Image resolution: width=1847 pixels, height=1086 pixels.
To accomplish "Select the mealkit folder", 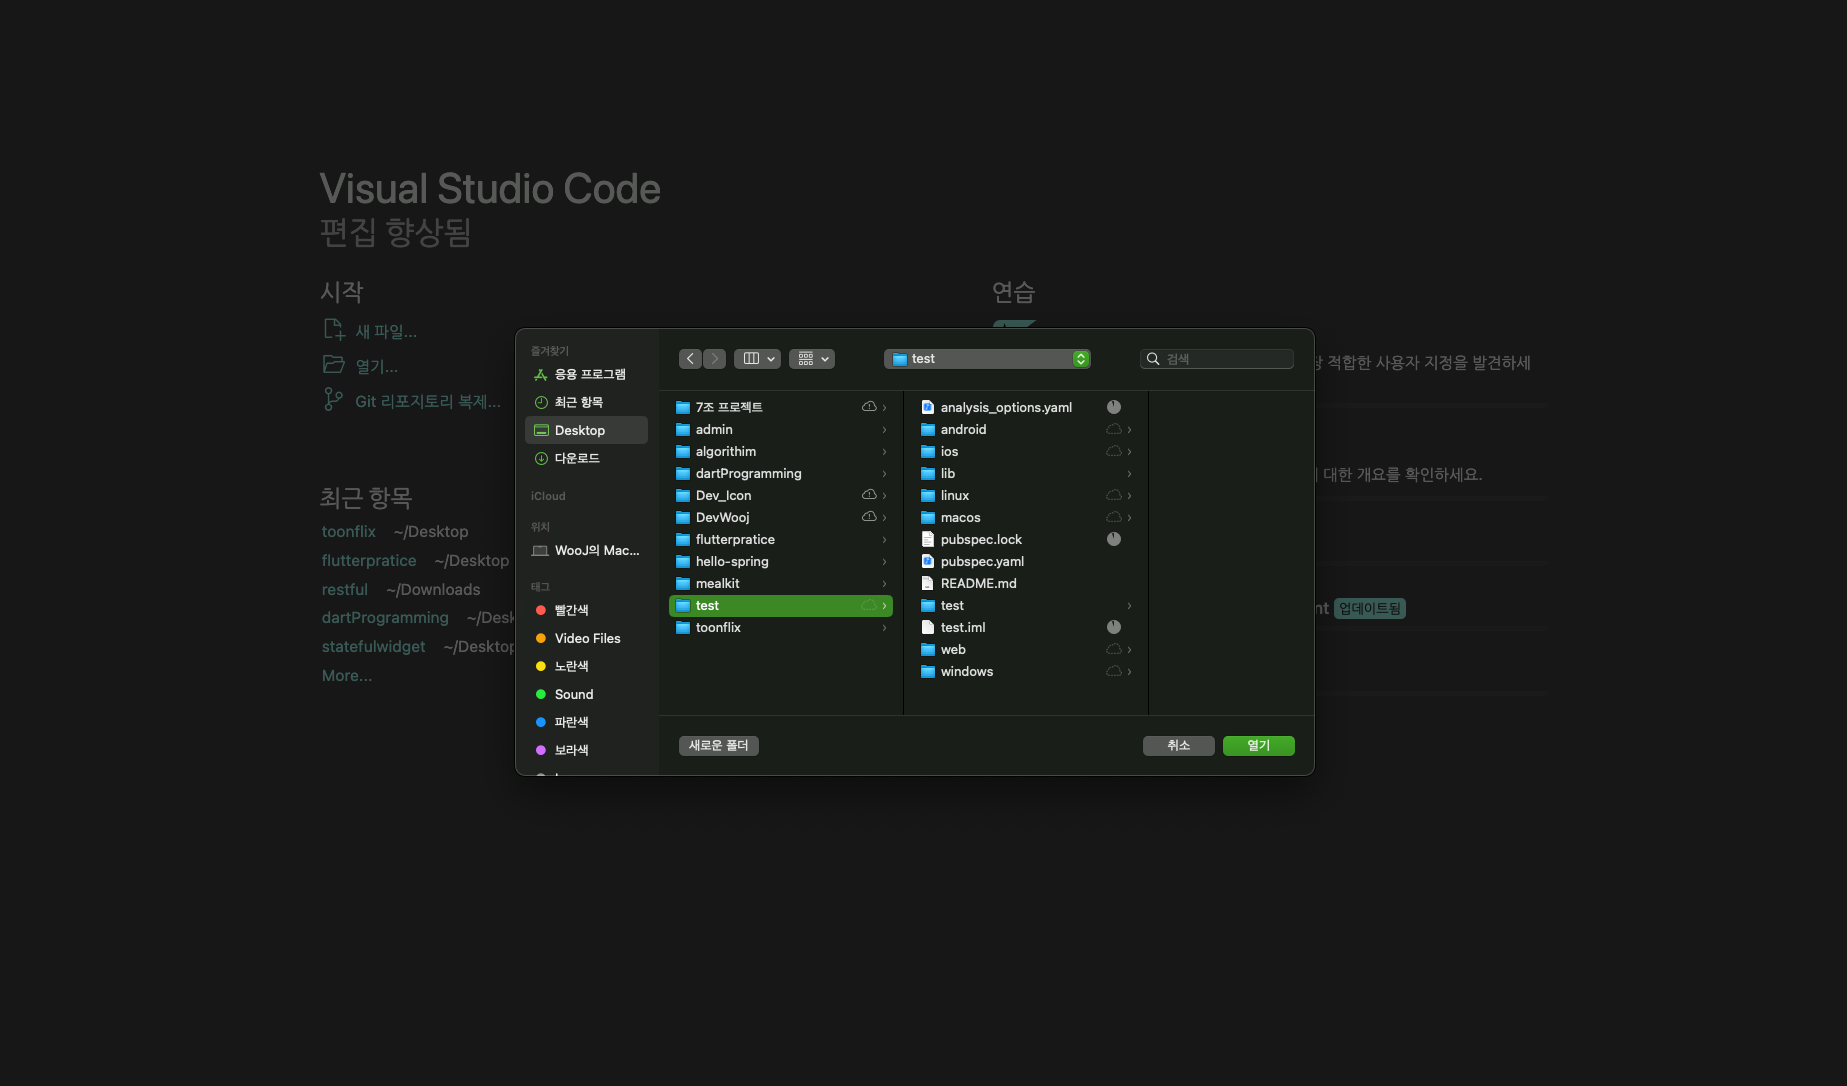I will [x=781, y=583].
